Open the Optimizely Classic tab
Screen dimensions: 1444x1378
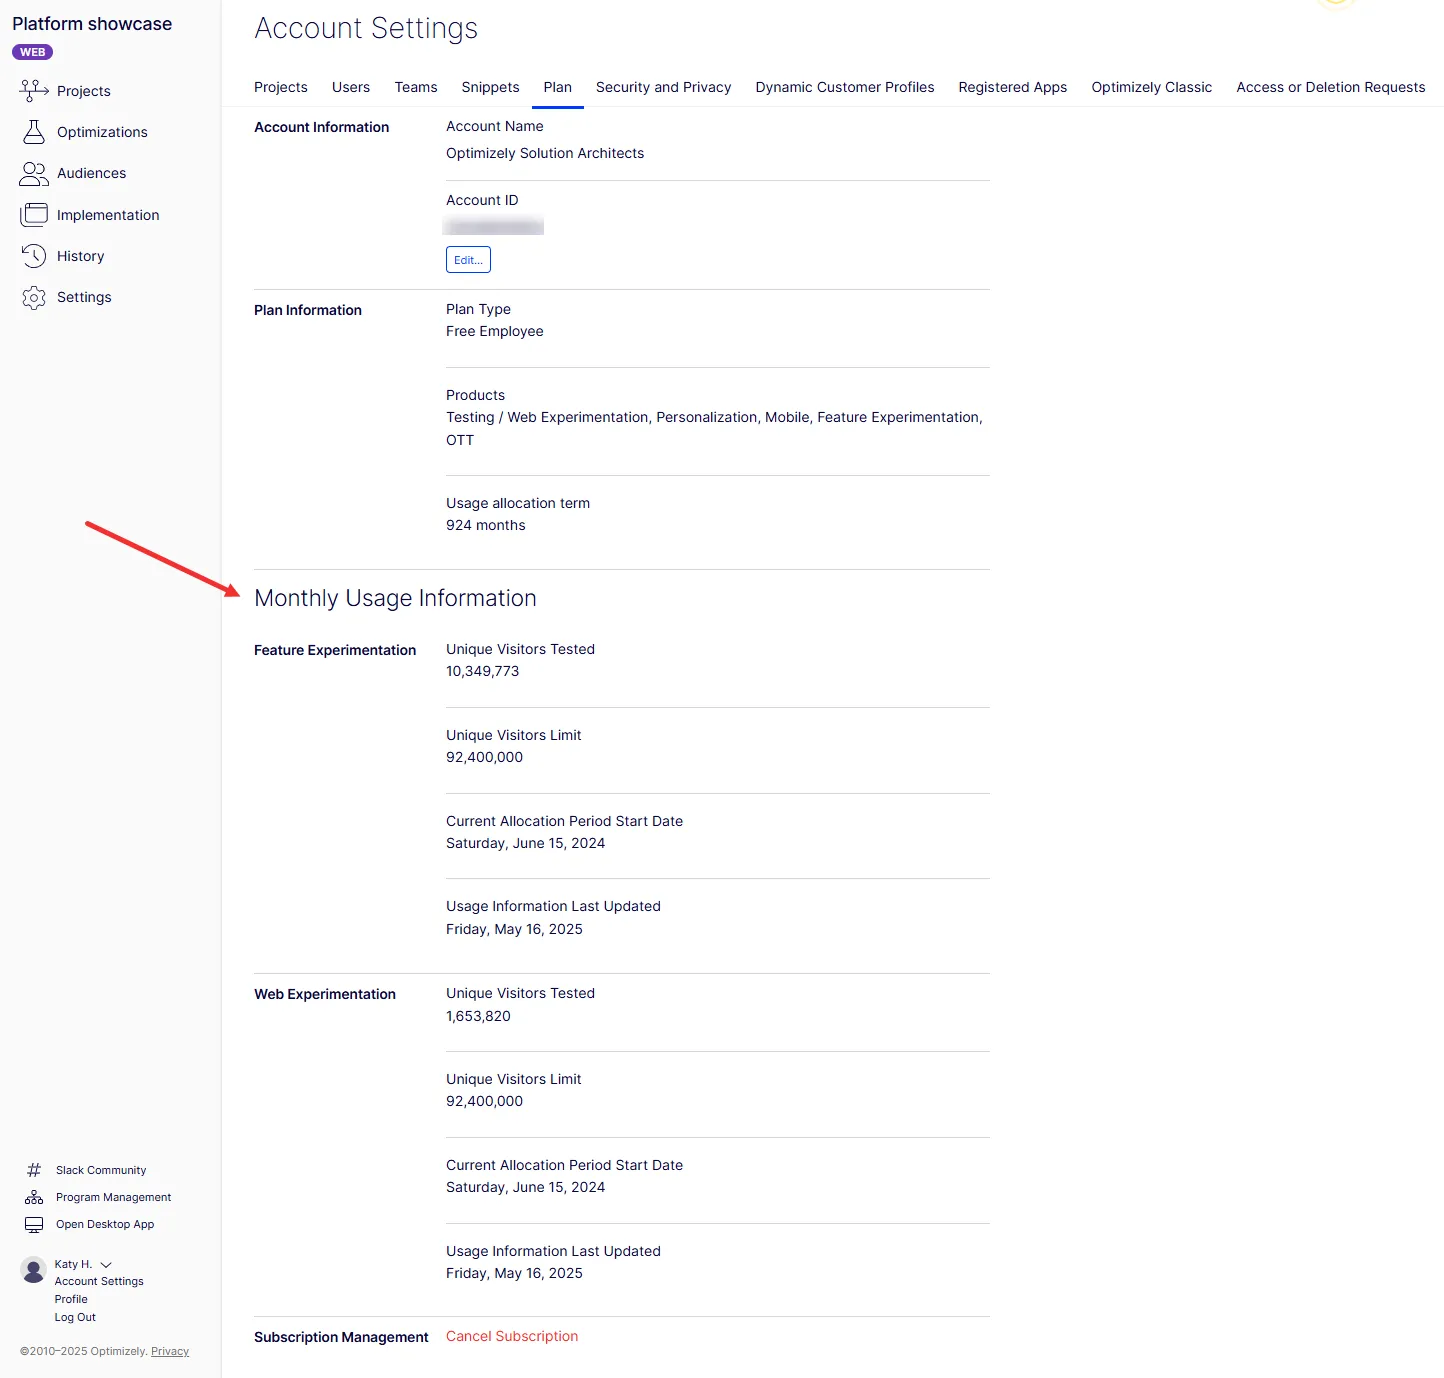pyautogui.click(x=1152, y=87)
